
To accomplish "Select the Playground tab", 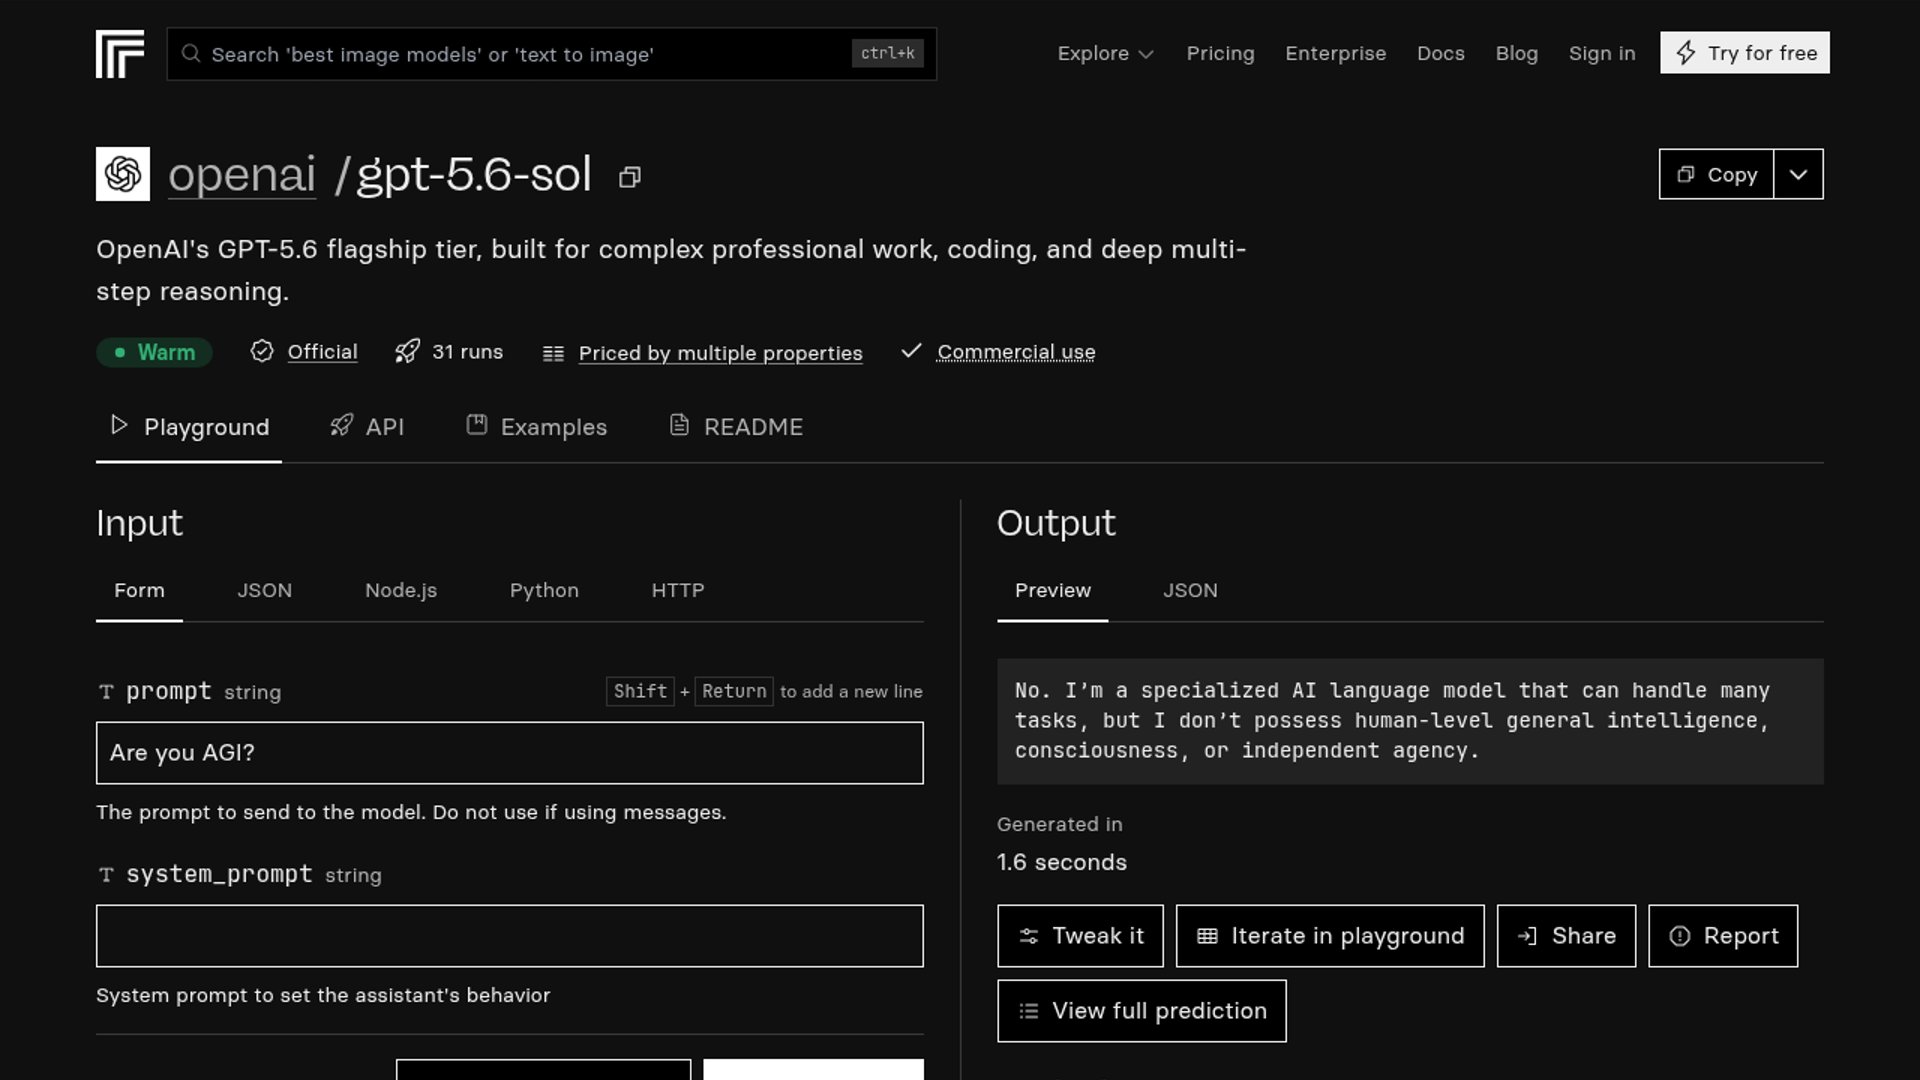I will [x=189, y=427].
